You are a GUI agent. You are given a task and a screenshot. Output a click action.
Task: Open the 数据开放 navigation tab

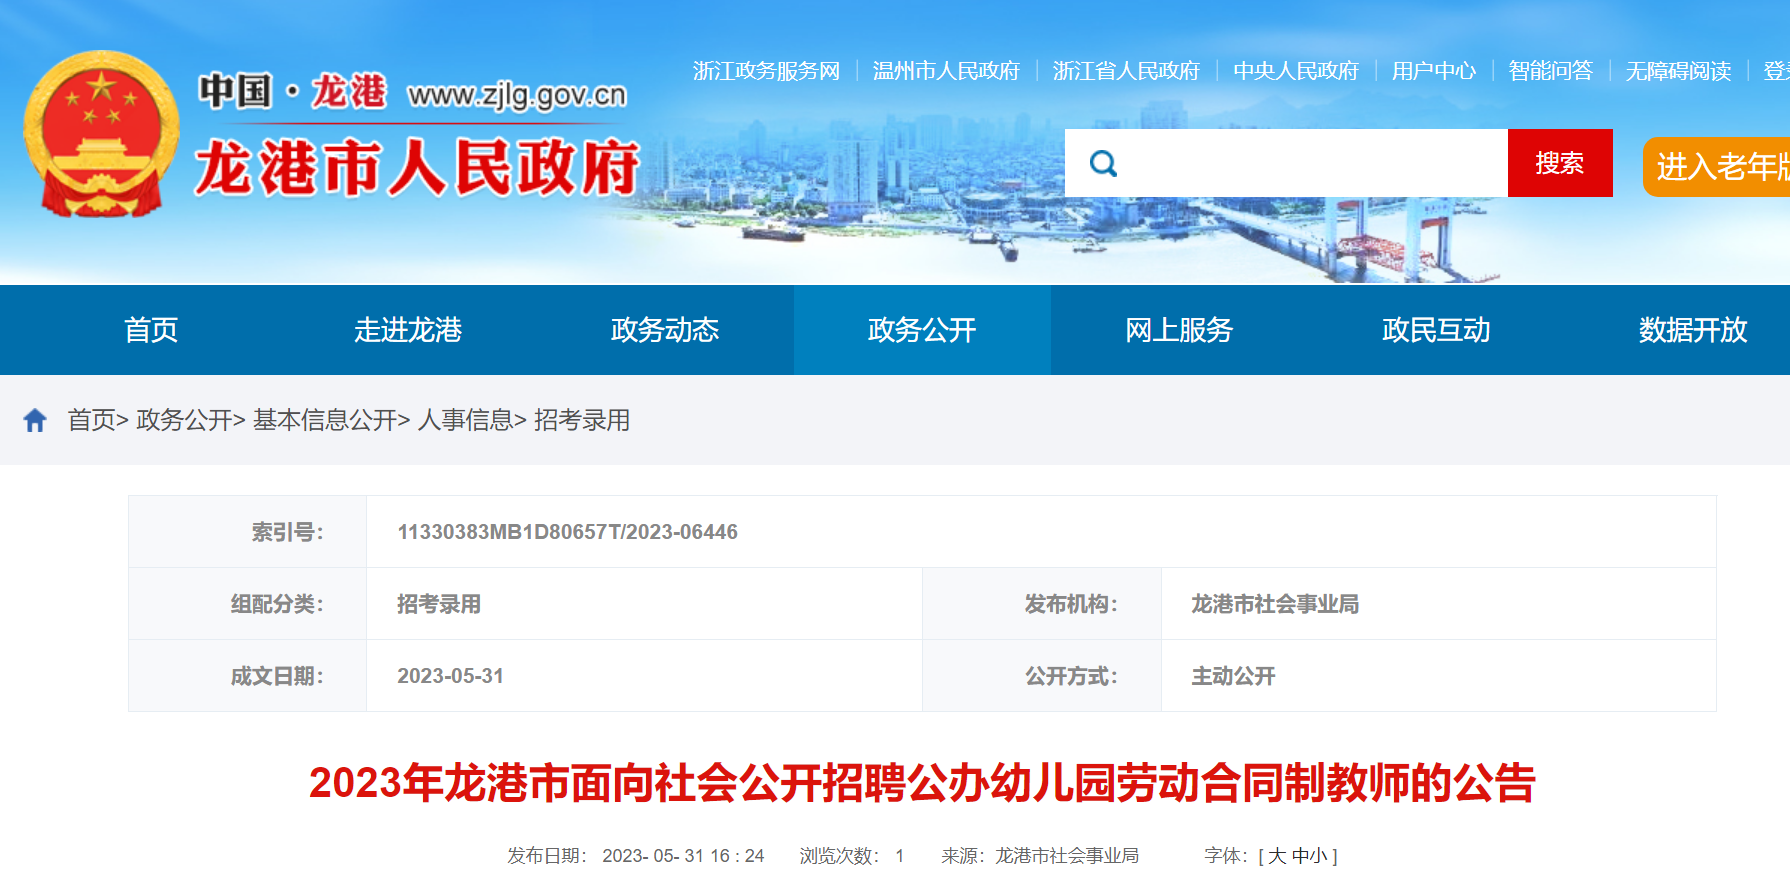tap(1692, 330)
